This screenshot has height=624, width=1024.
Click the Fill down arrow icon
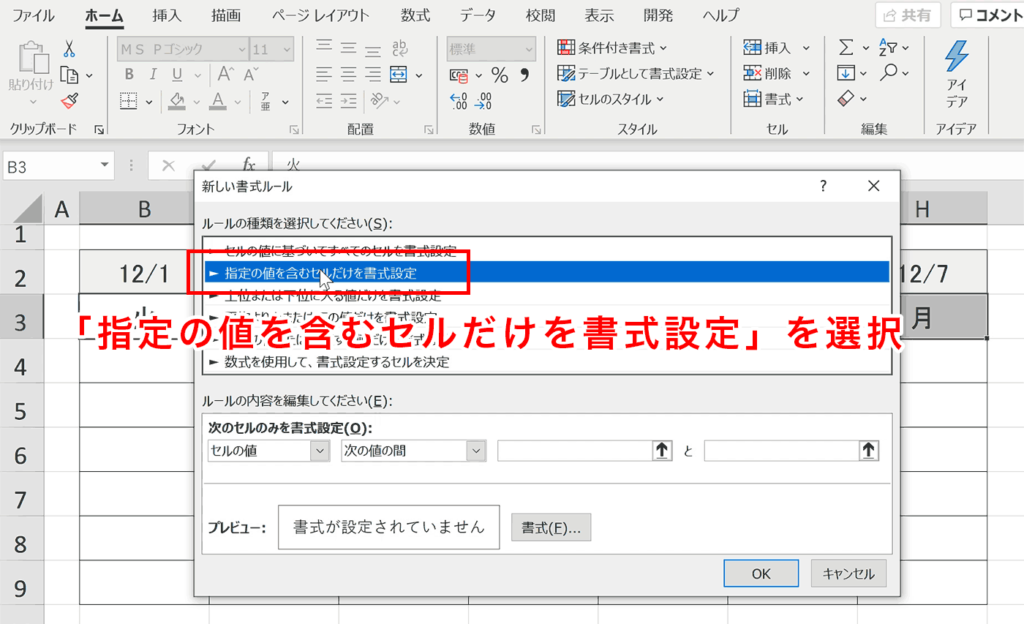tap(846, 73)
